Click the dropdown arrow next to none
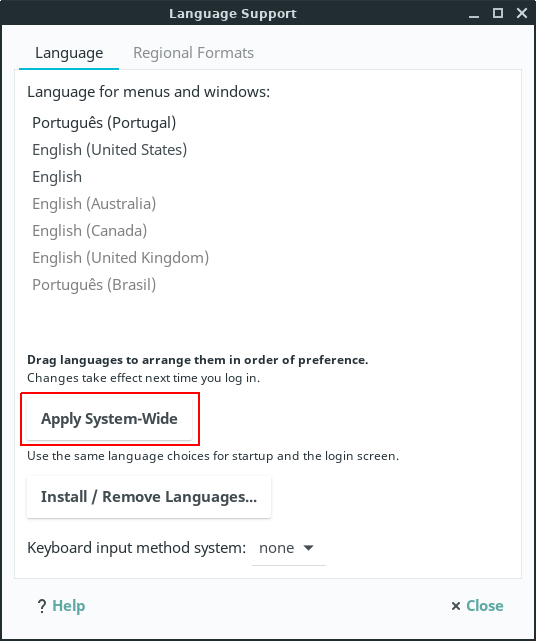The width and height of the screenshot is (536, 641). pyautogui.click(x=309, y=548)
